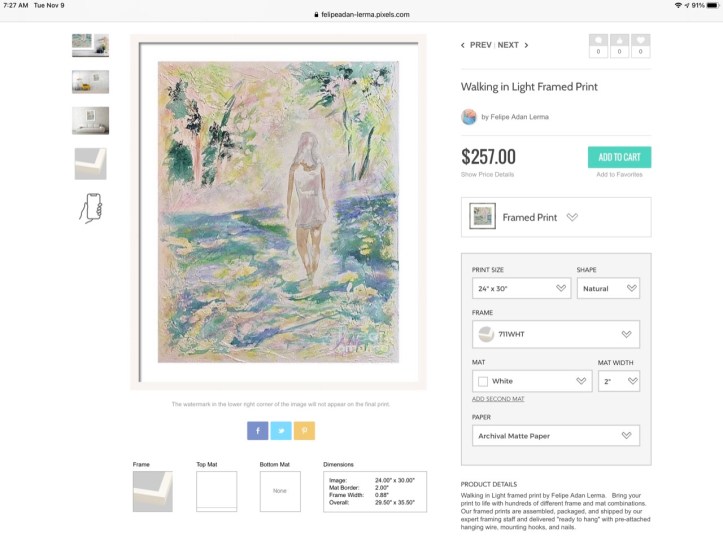Share the print on Facebook

click(258, 430)
